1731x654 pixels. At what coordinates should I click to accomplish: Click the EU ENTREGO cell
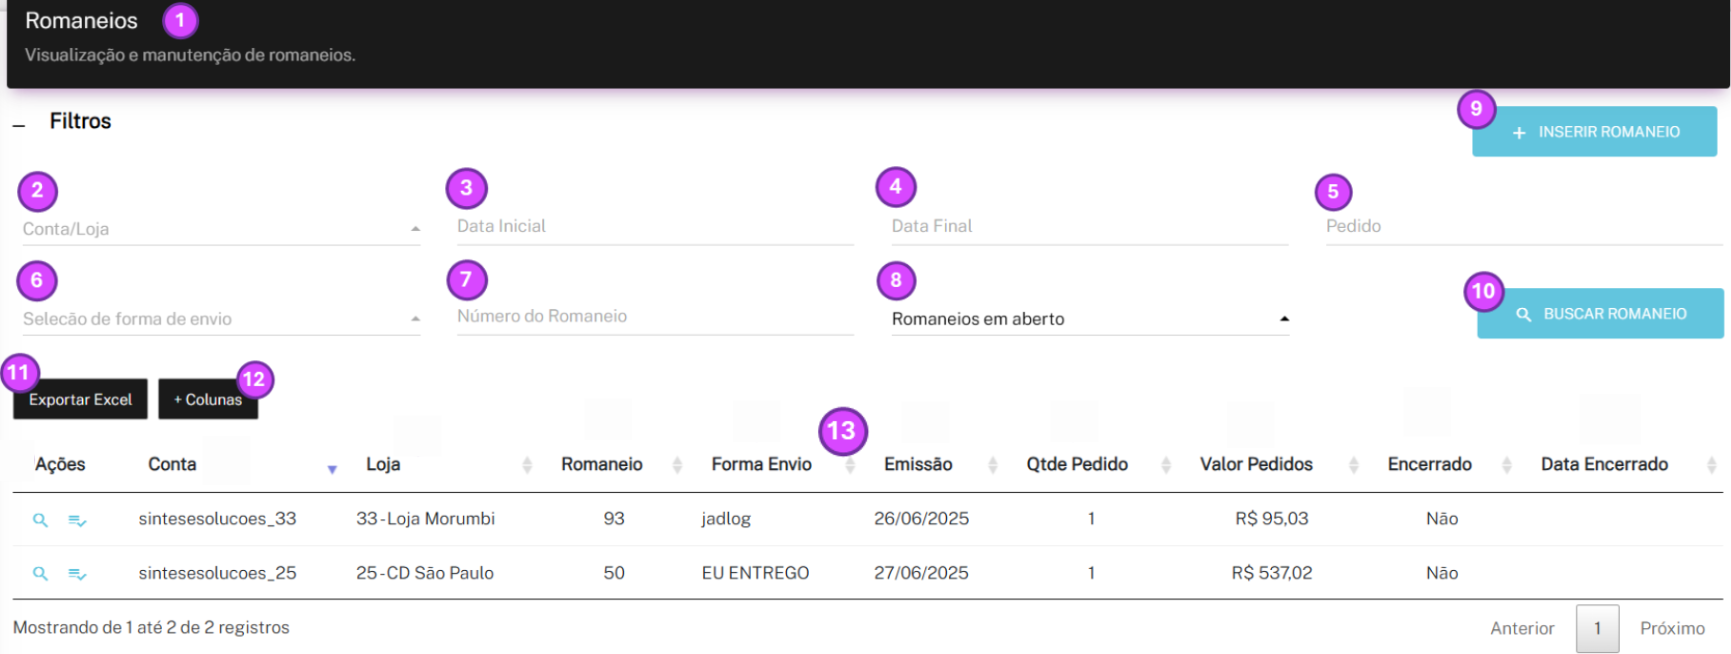point(755,573)
